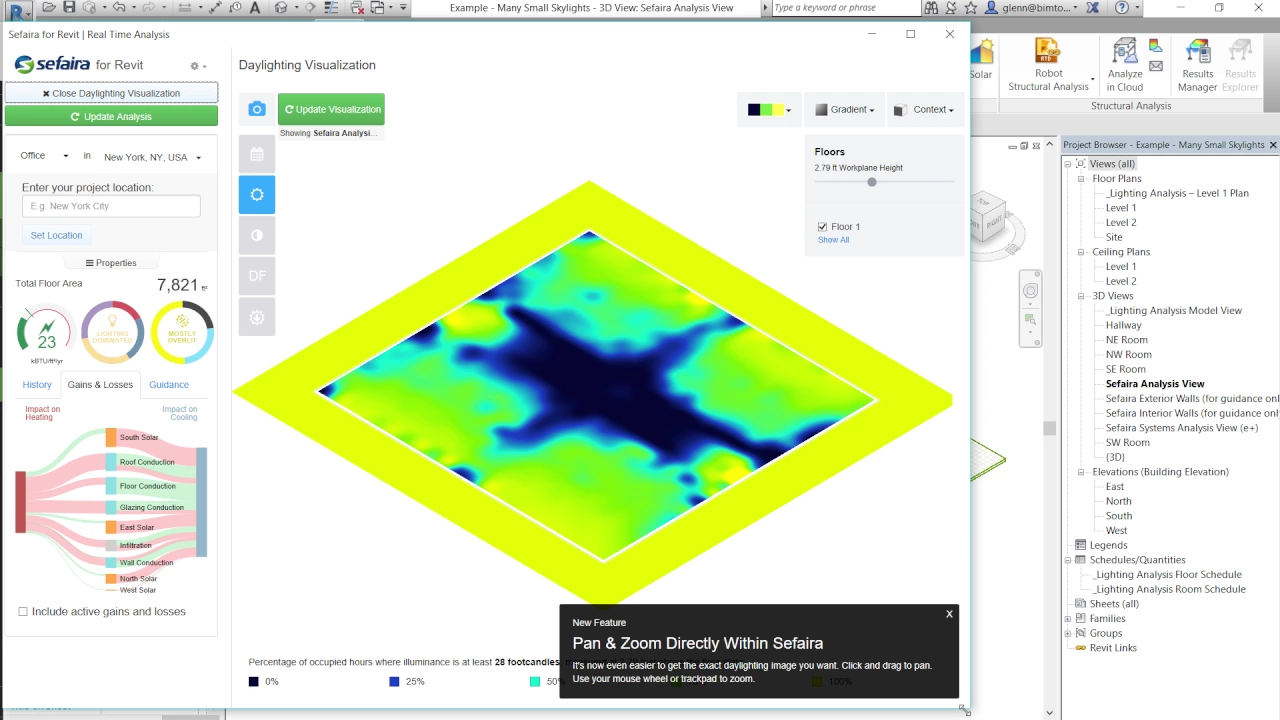Click the 0% dark legend color swatch
1280x720 pixels.
click(x=253, y=682)
